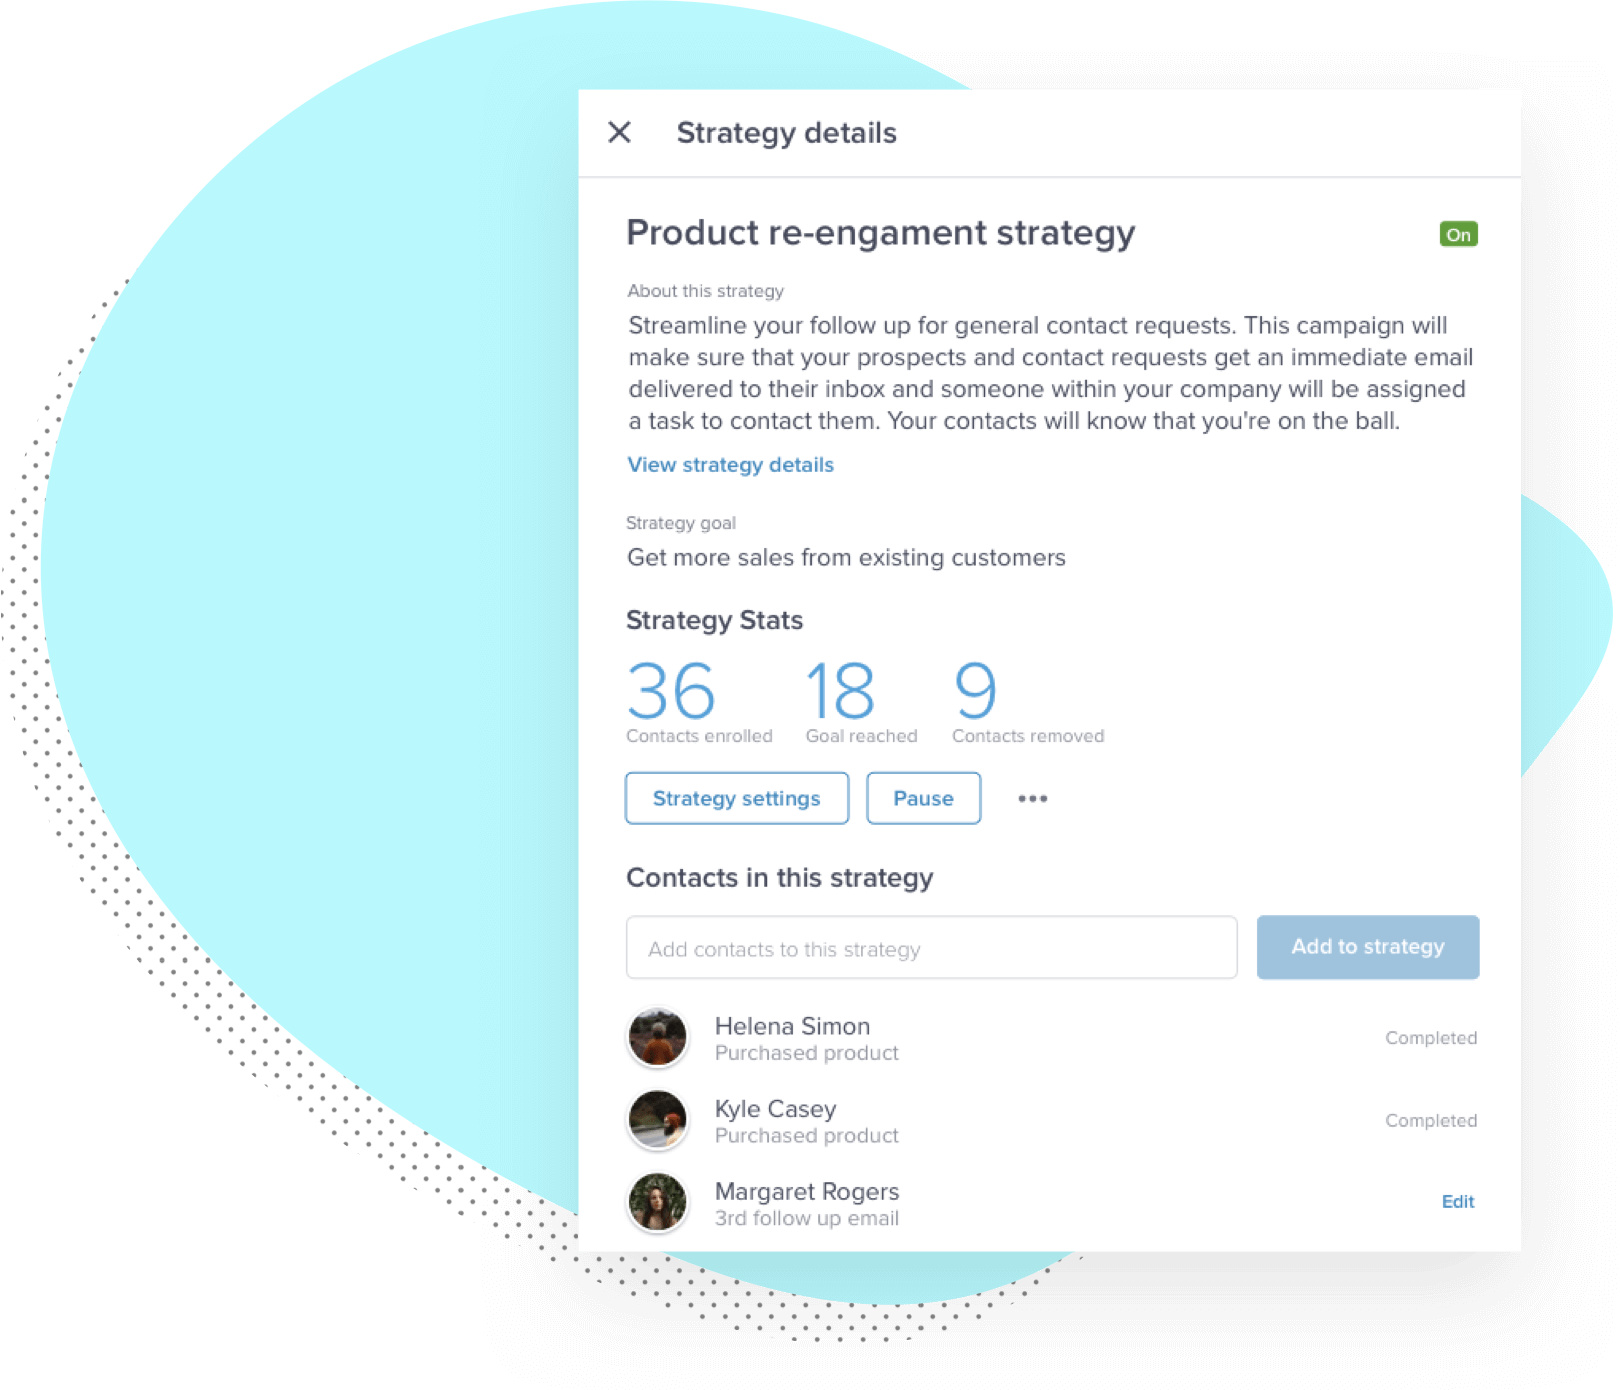Select Margaret Rogers' avatar
Image resolution: width=1620 pixels, height=1390 pixels.
tap(657, 1202)
